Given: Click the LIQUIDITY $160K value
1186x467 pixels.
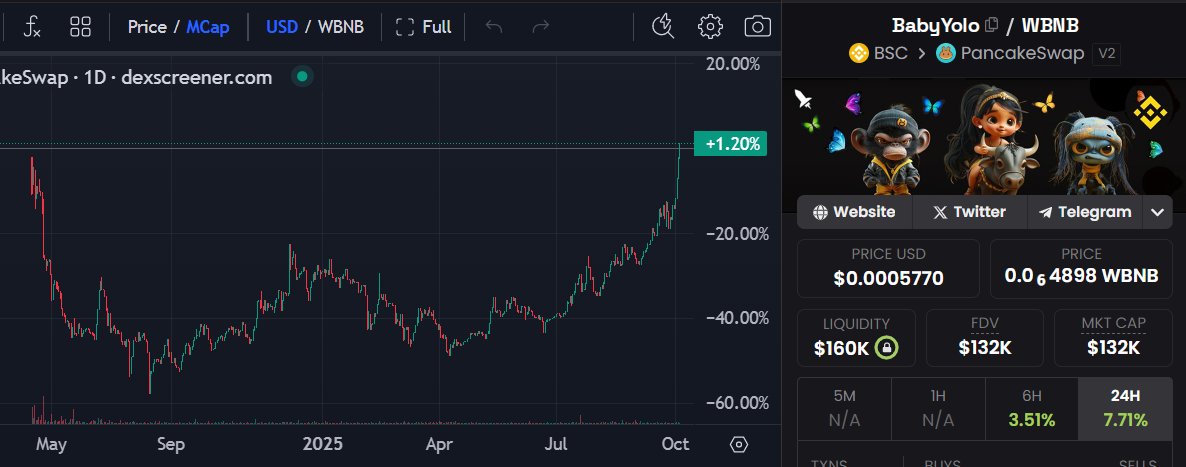Looking at the screenshot, I should (x=841, y=348).
